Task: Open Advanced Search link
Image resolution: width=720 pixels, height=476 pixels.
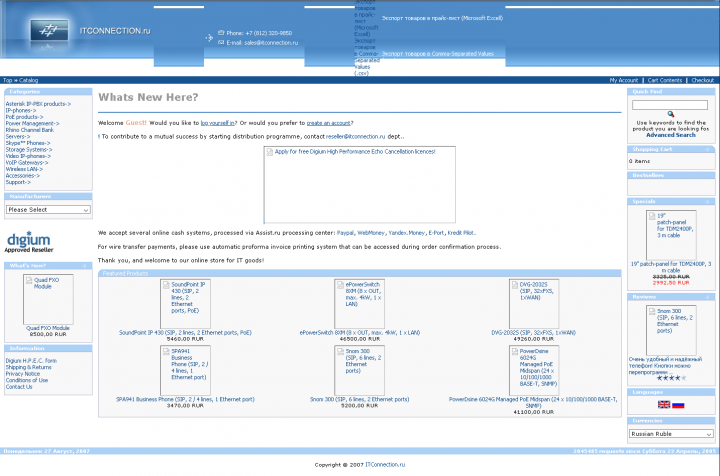Action: tap(671, 135)
